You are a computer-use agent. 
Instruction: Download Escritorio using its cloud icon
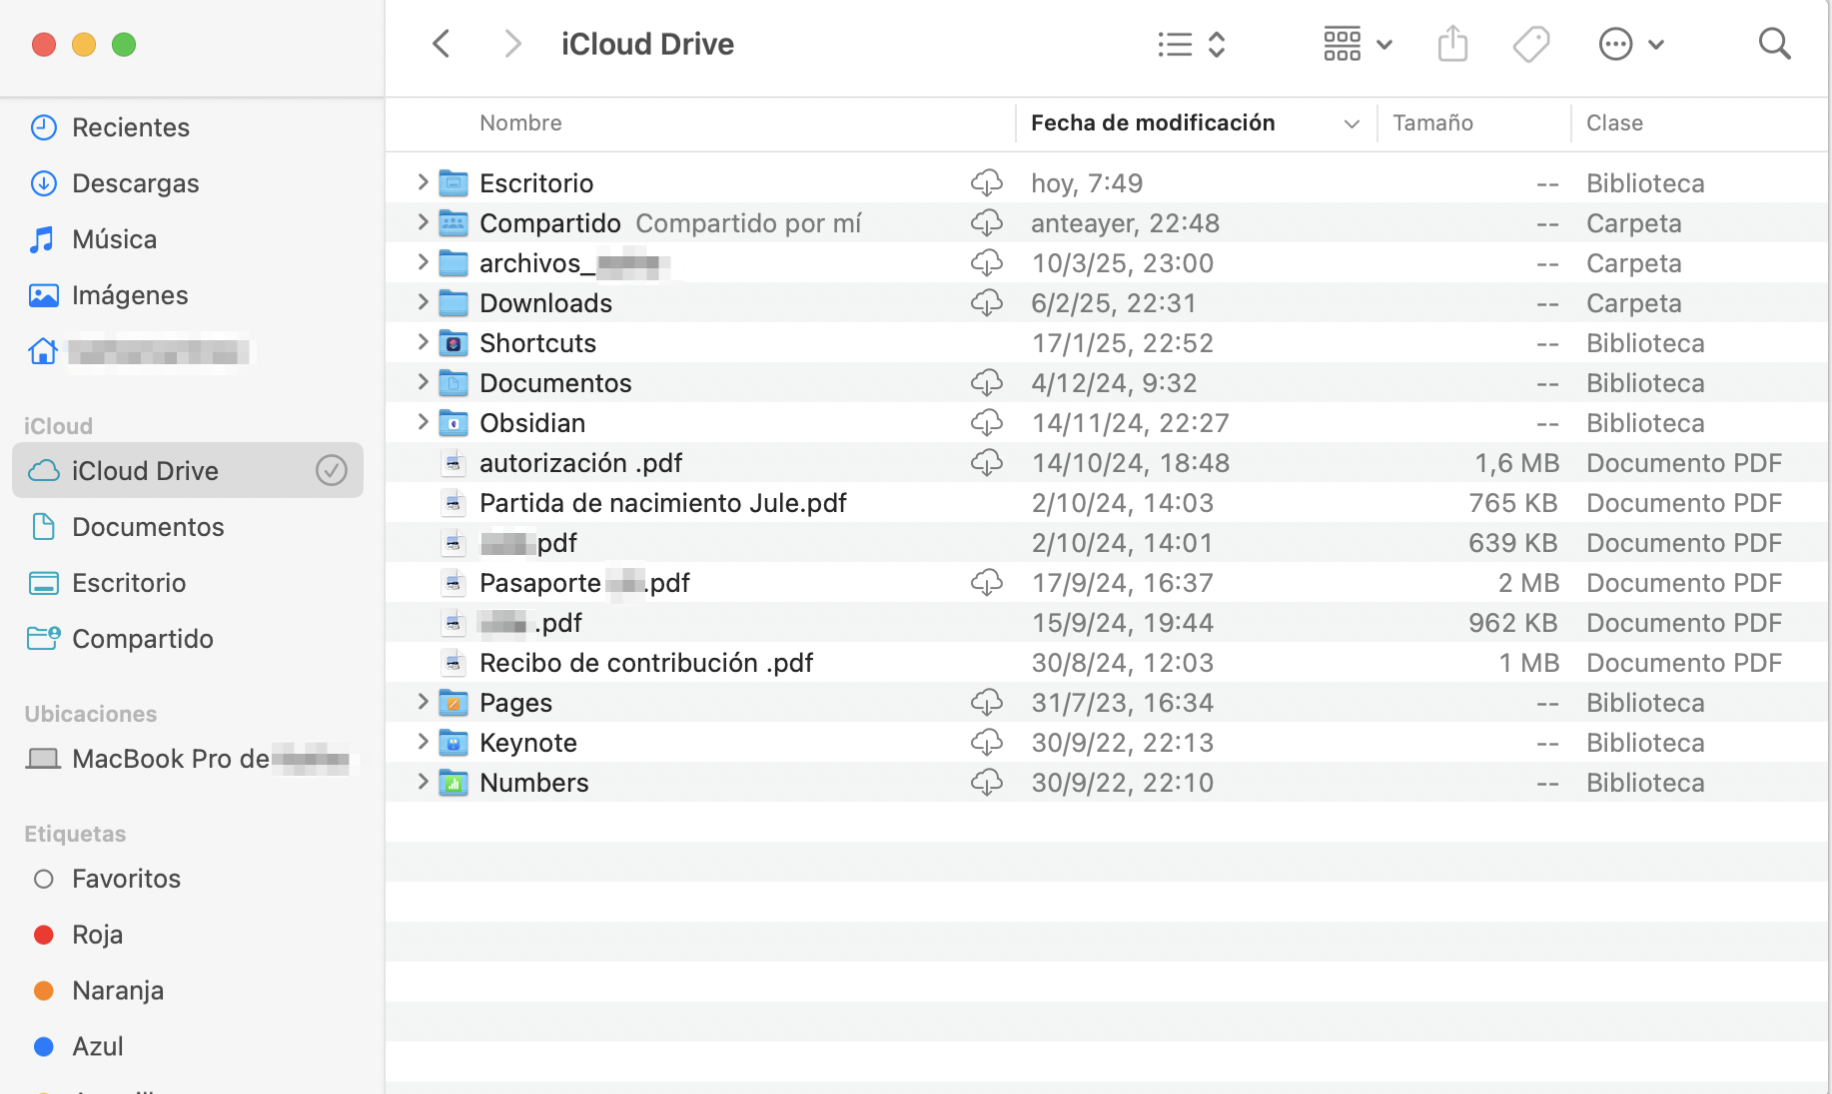pos(986,182)
